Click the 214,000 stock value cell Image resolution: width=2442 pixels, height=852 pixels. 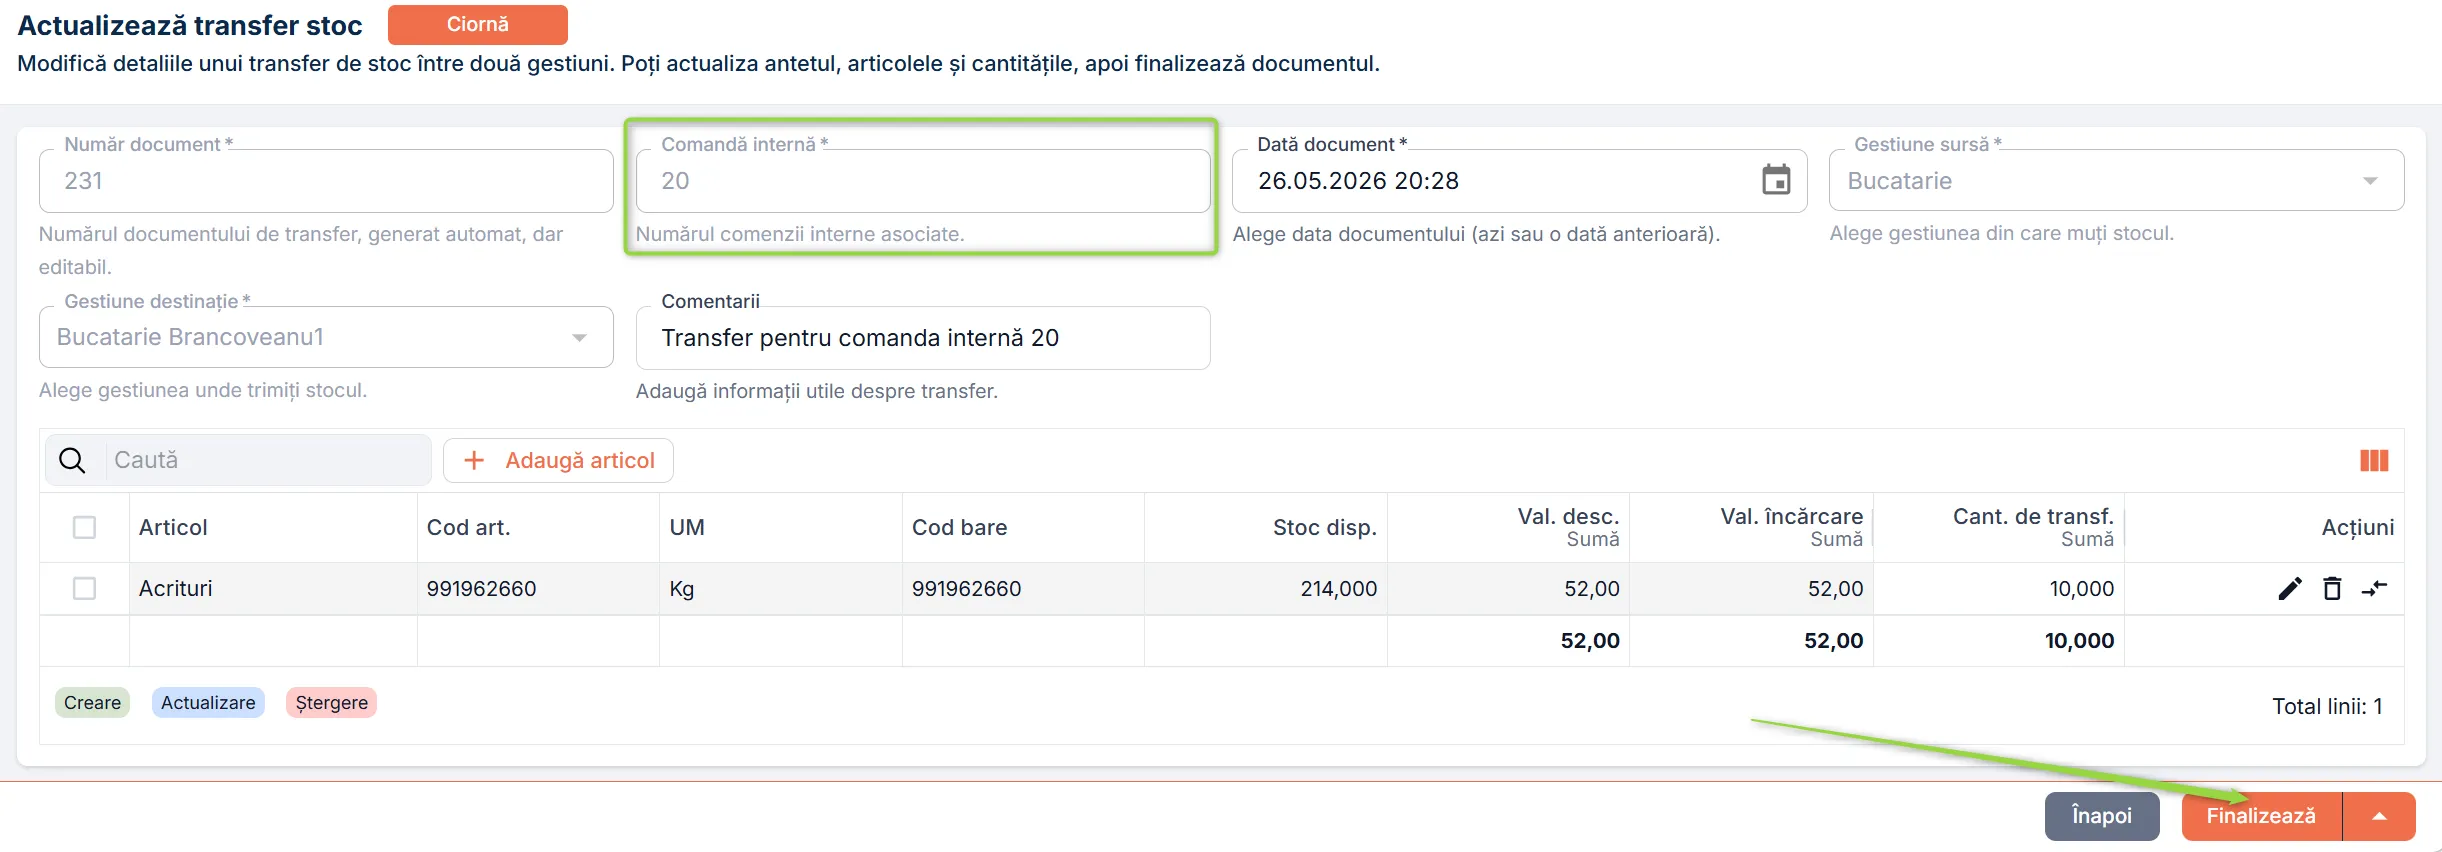[1266, 588]
